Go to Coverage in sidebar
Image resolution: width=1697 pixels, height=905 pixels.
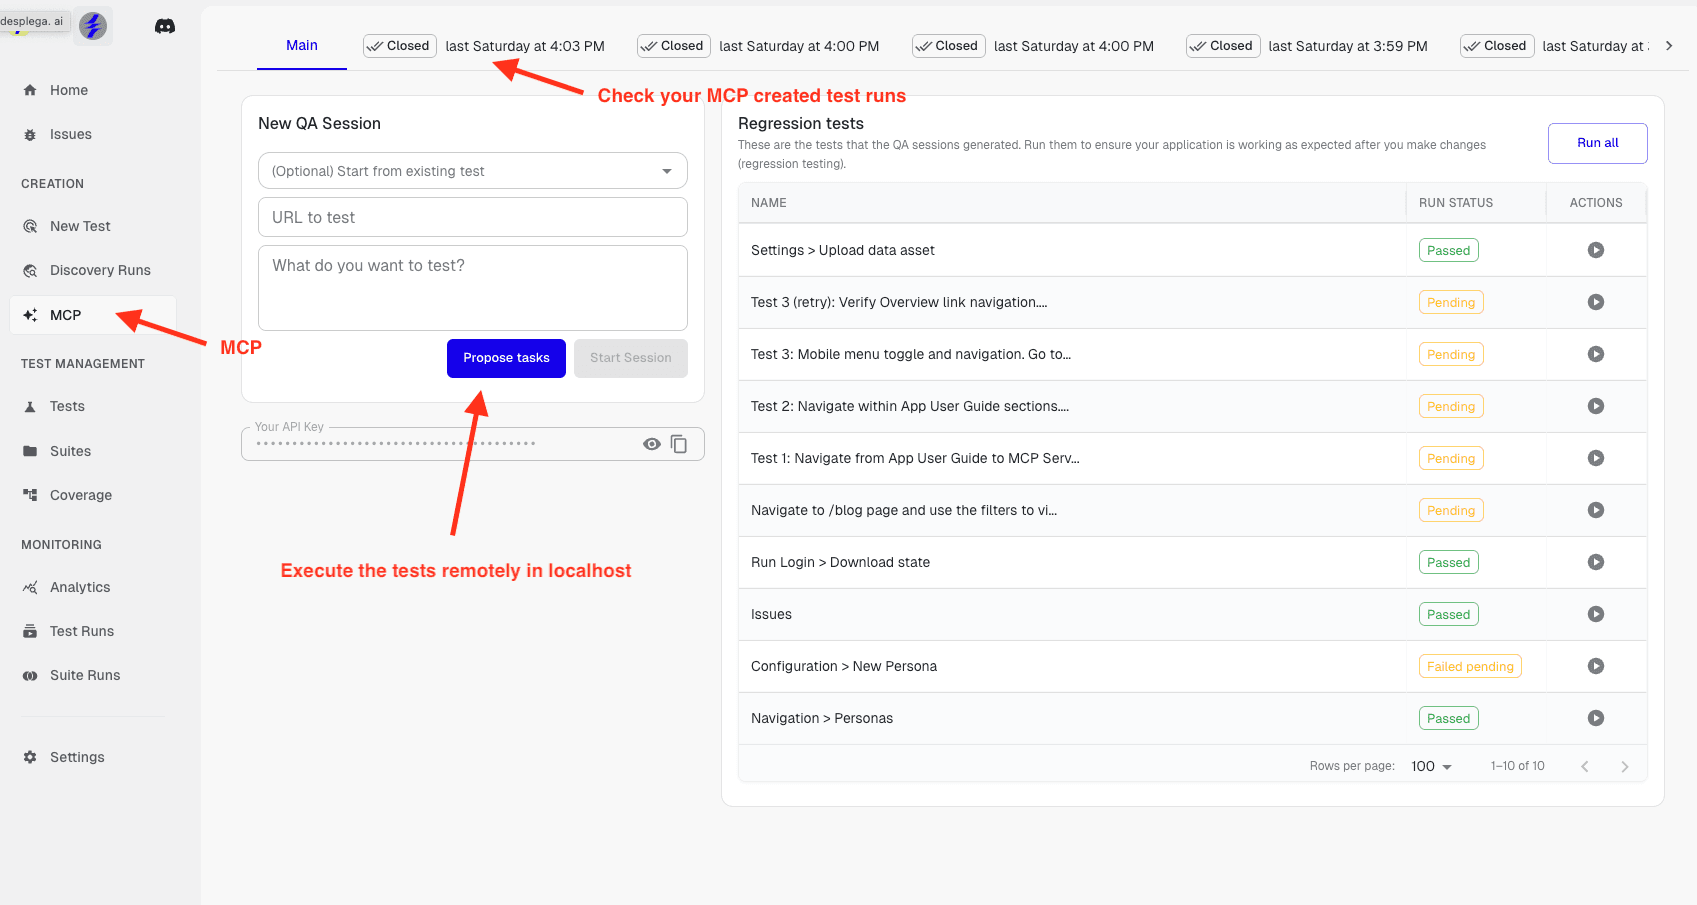click(x=80, y=495)
